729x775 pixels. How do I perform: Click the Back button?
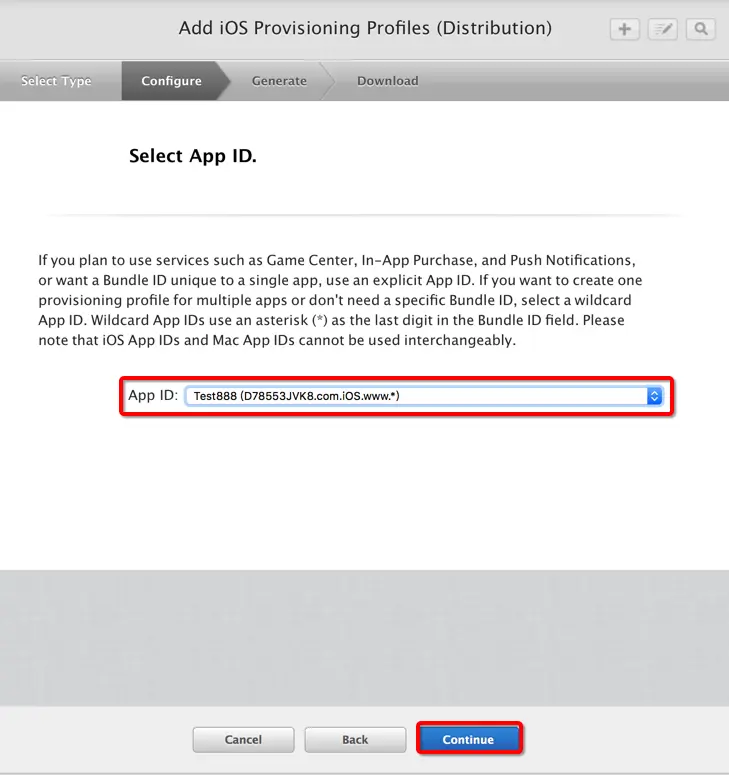point(355,739)
